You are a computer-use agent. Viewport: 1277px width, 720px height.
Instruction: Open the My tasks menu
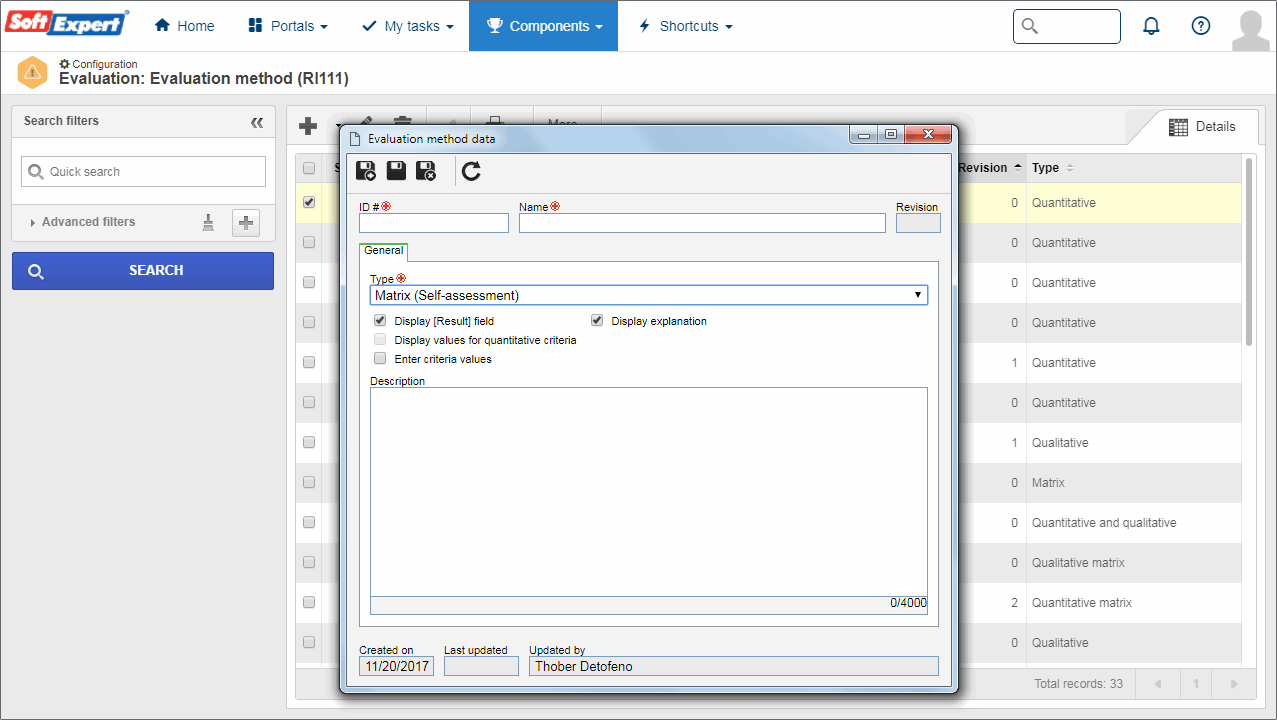(407, 26)
